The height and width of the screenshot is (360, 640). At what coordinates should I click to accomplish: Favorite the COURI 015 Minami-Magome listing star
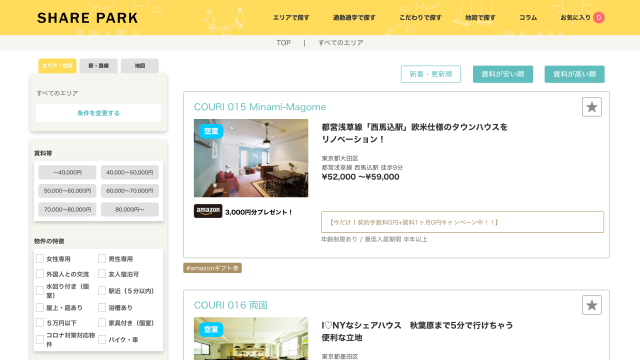(x=591, y=107)
